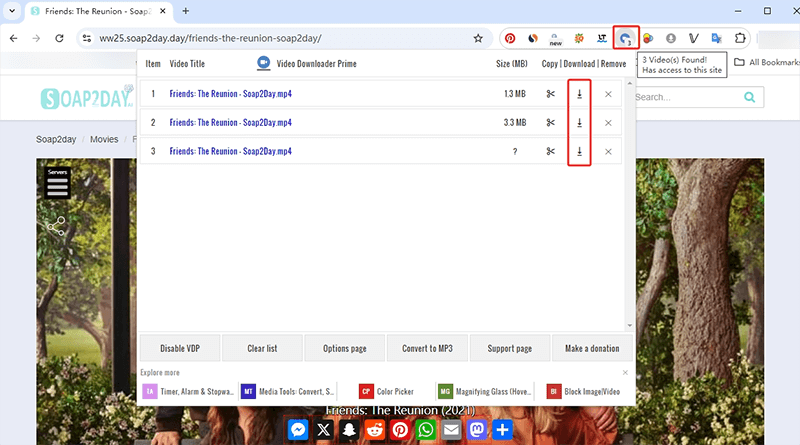Close the Explore more section
The height and width of the screenshot is (445, 800).
pyautogui.click(x=625, y=373)
